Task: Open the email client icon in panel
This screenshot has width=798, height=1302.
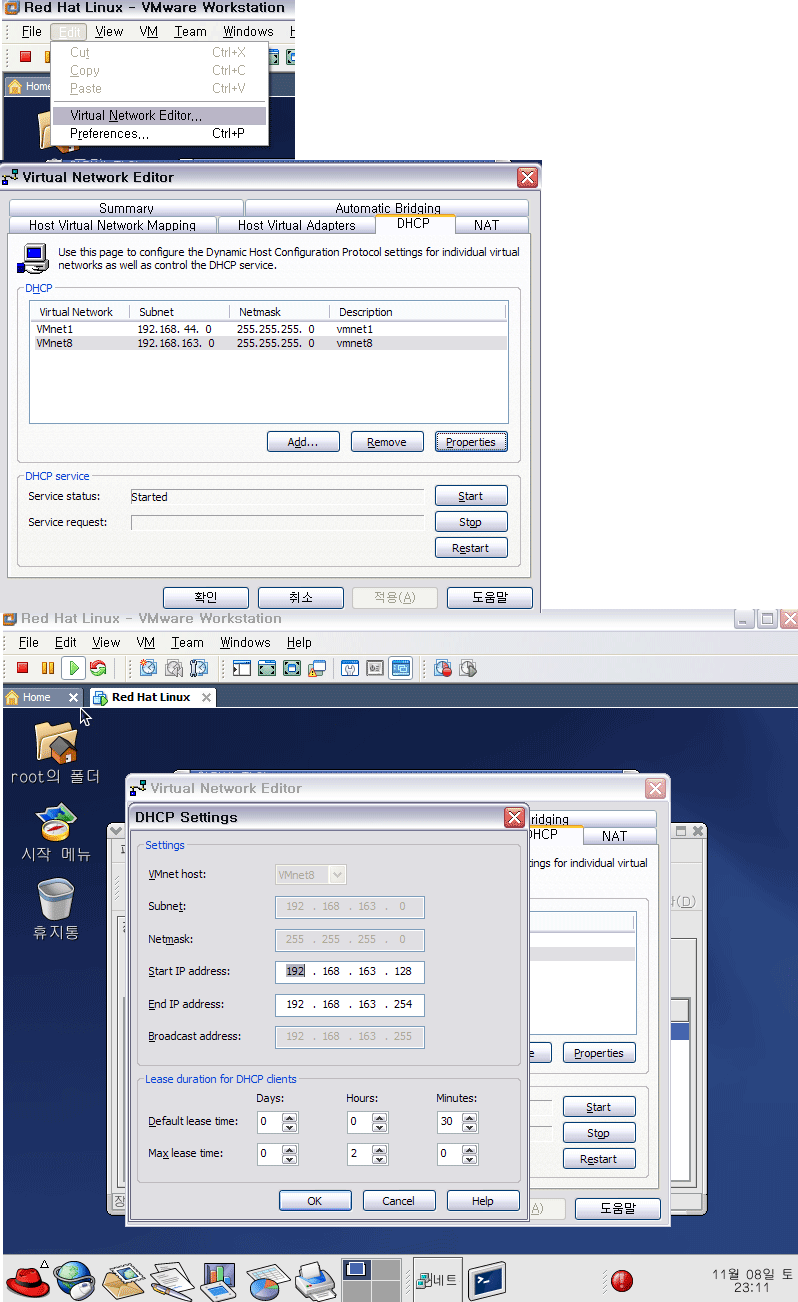Action: [124, 1279]
